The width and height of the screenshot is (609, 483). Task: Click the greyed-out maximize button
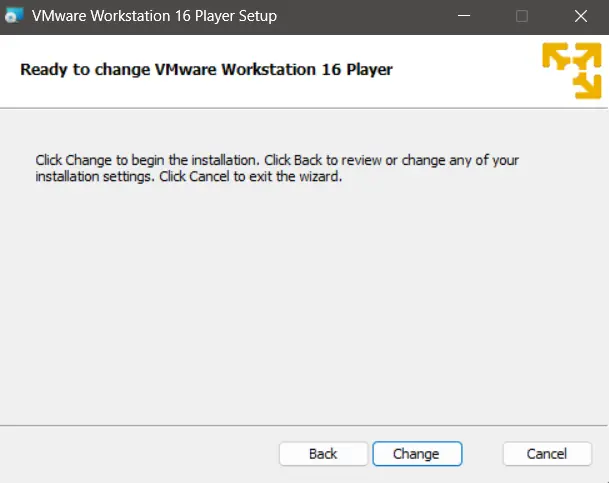(521, 16)
